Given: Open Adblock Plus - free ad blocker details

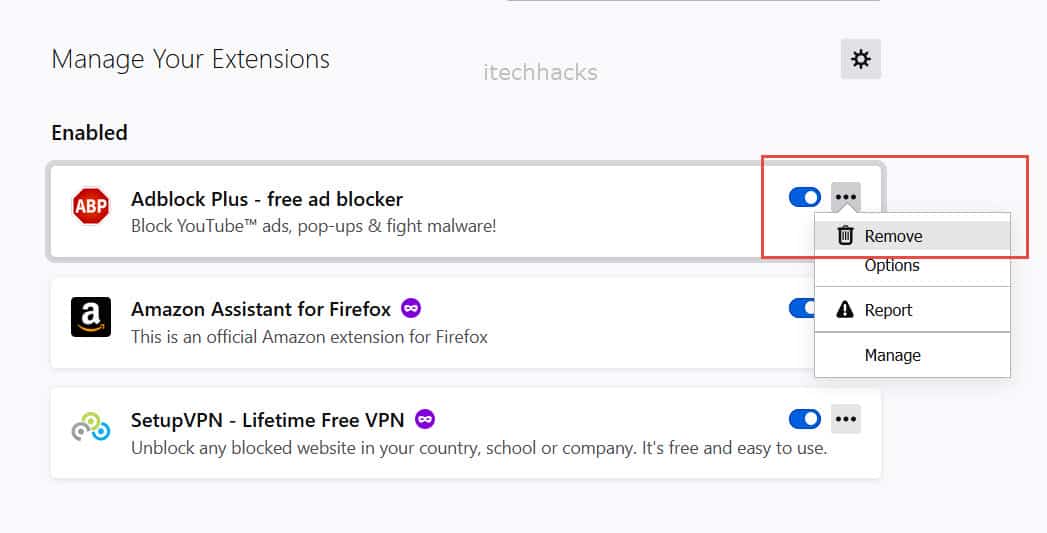Looking at the screenshot, I should tap(267, 199).
